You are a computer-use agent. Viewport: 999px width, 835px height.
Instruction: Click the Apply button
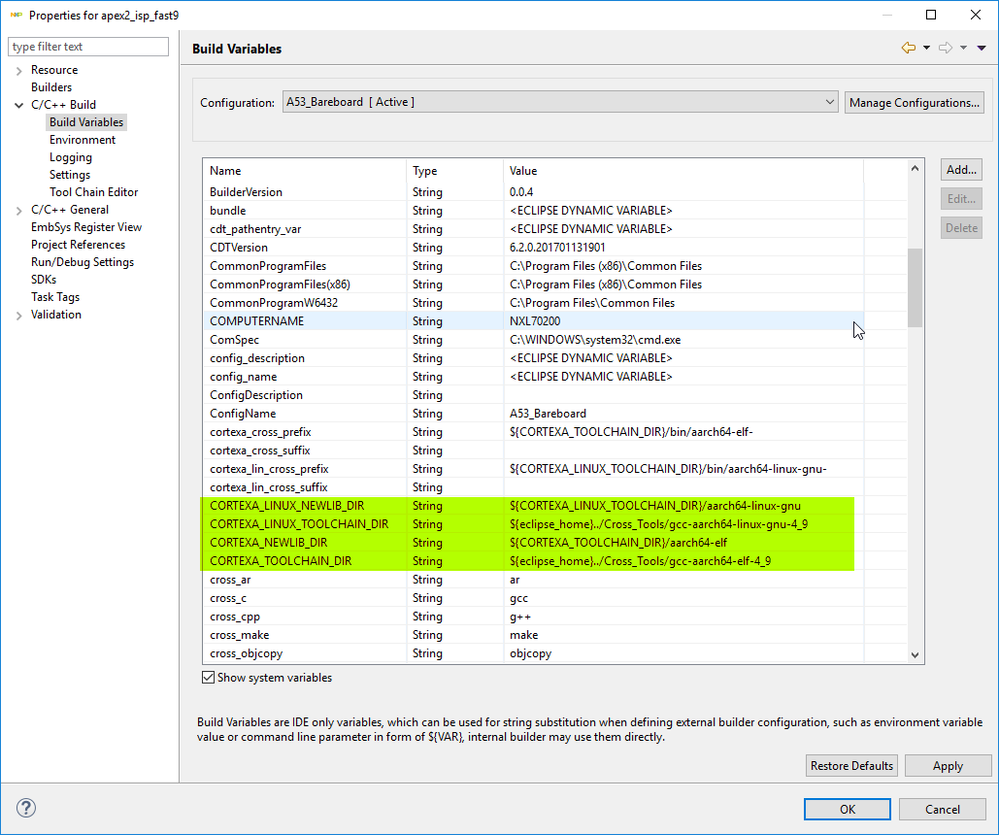[x=948, y=766]
